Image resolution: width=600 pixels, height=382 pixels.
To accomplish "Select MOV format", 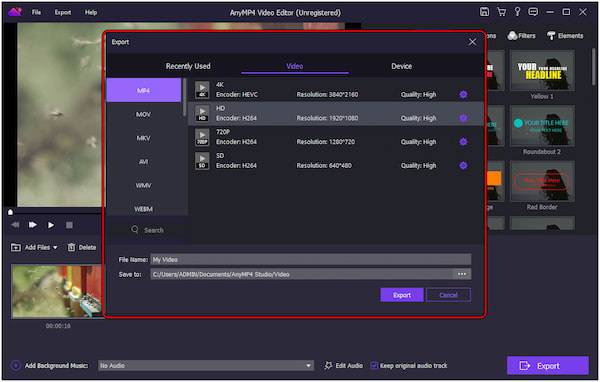I will pyautogui.click(x=143, y=114).
